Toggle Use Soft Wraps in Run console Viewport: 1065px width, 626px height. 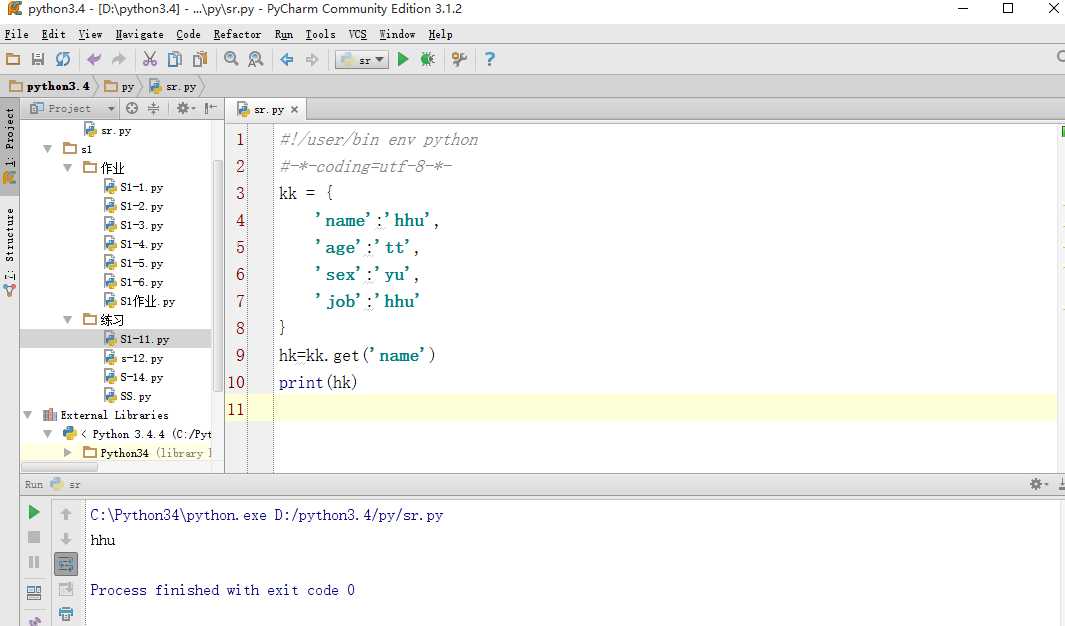(x=66, y=564)
